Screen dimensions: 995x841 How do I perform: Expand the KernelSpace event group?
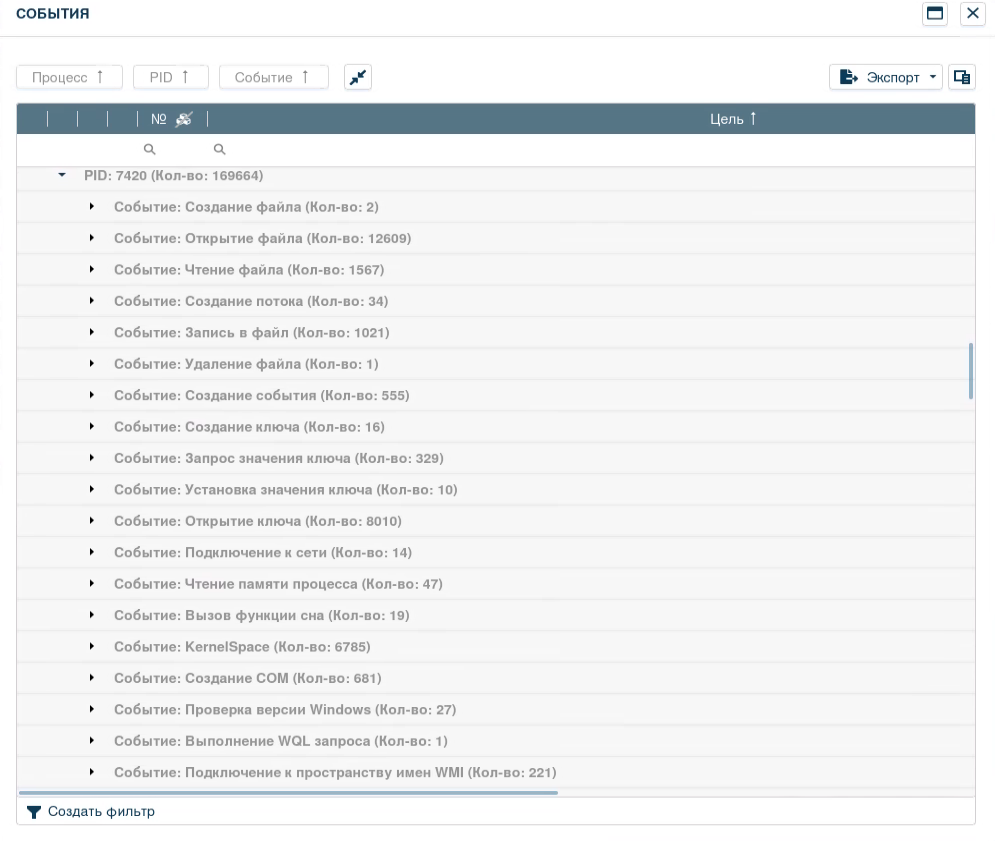click(x=91, y=647)
